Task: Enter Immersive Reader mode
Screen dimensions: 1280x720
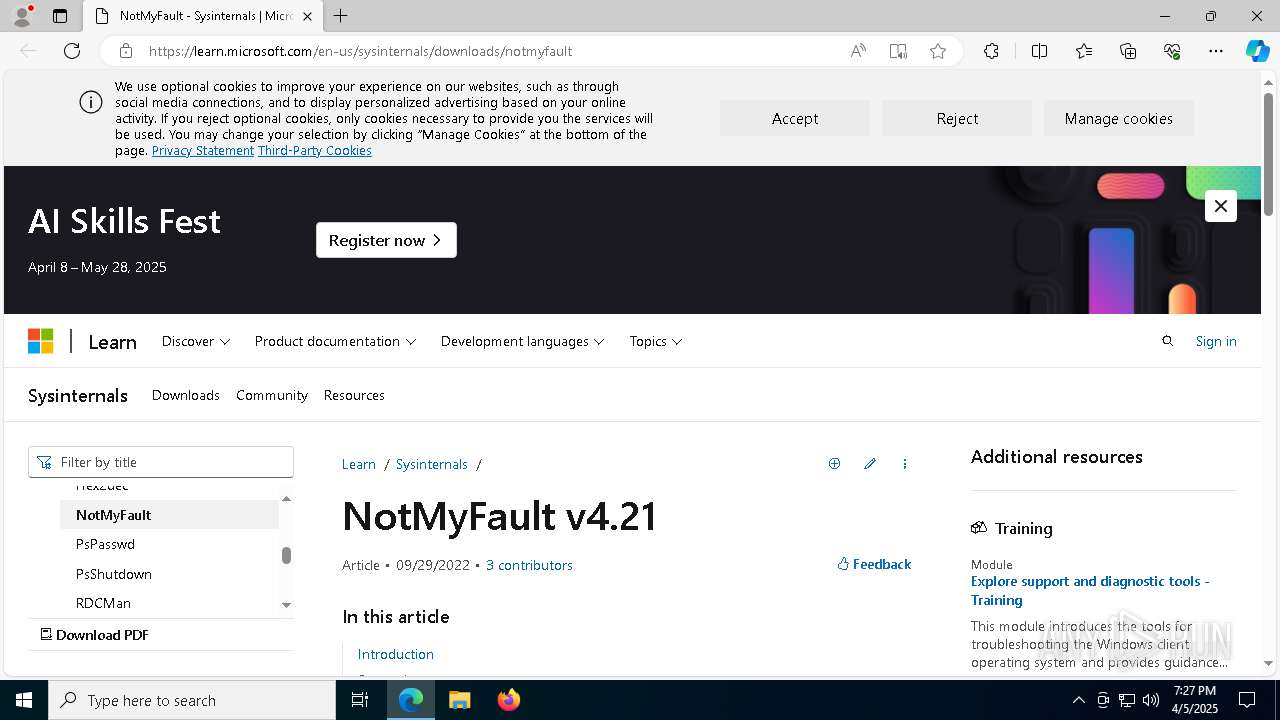Action: pyautogui.click(x=898, y=51)
